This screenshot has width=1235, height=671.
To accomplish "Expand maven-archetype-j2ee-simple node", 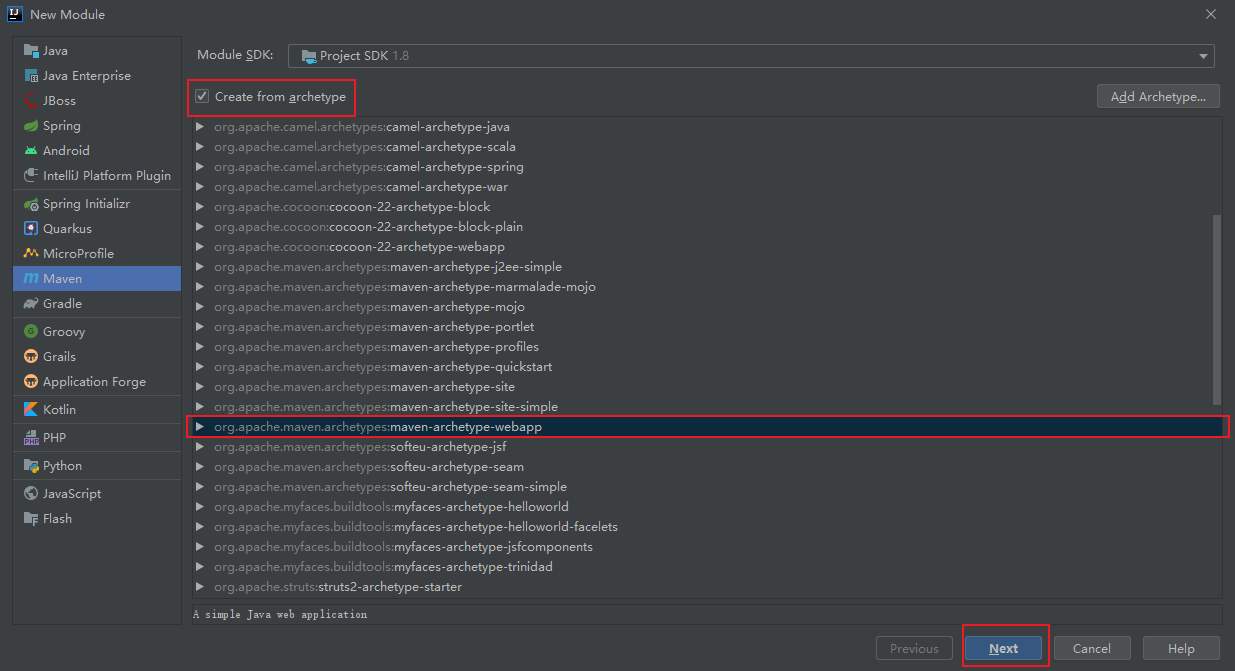I will [200, 267].
